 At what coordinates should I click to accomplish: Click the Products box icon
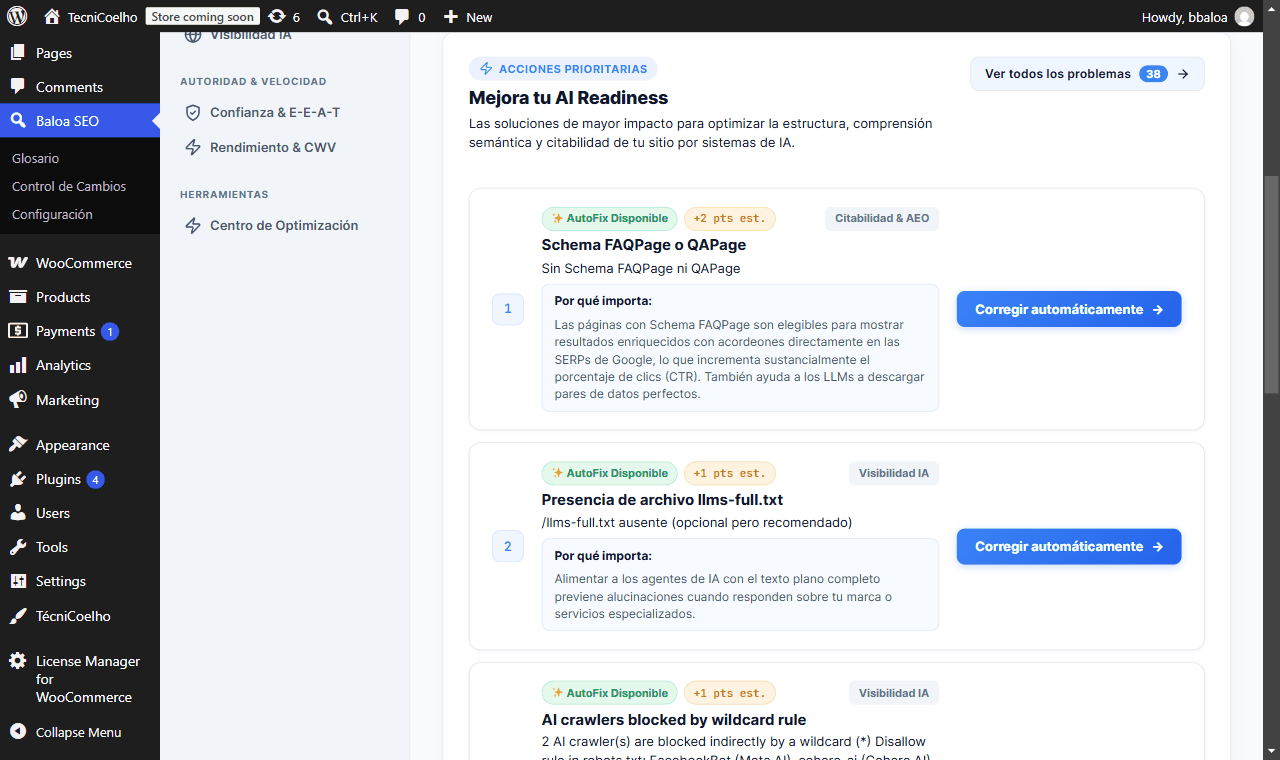point(18,297)
